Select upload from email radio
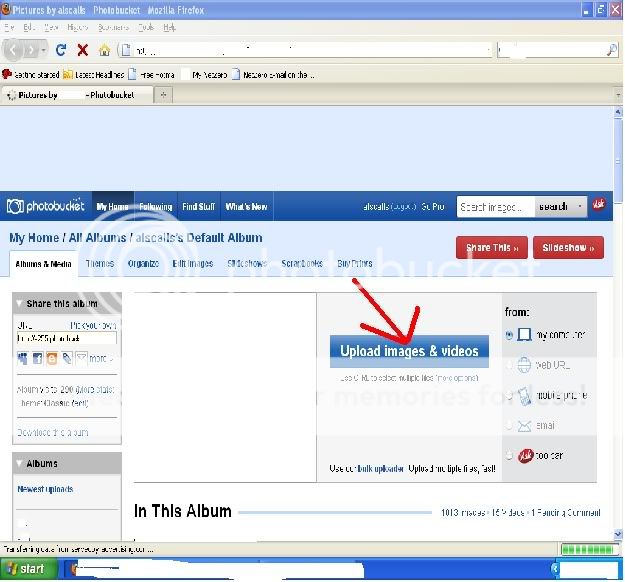This screenshot has height=582, width=625. click(509, 425)
